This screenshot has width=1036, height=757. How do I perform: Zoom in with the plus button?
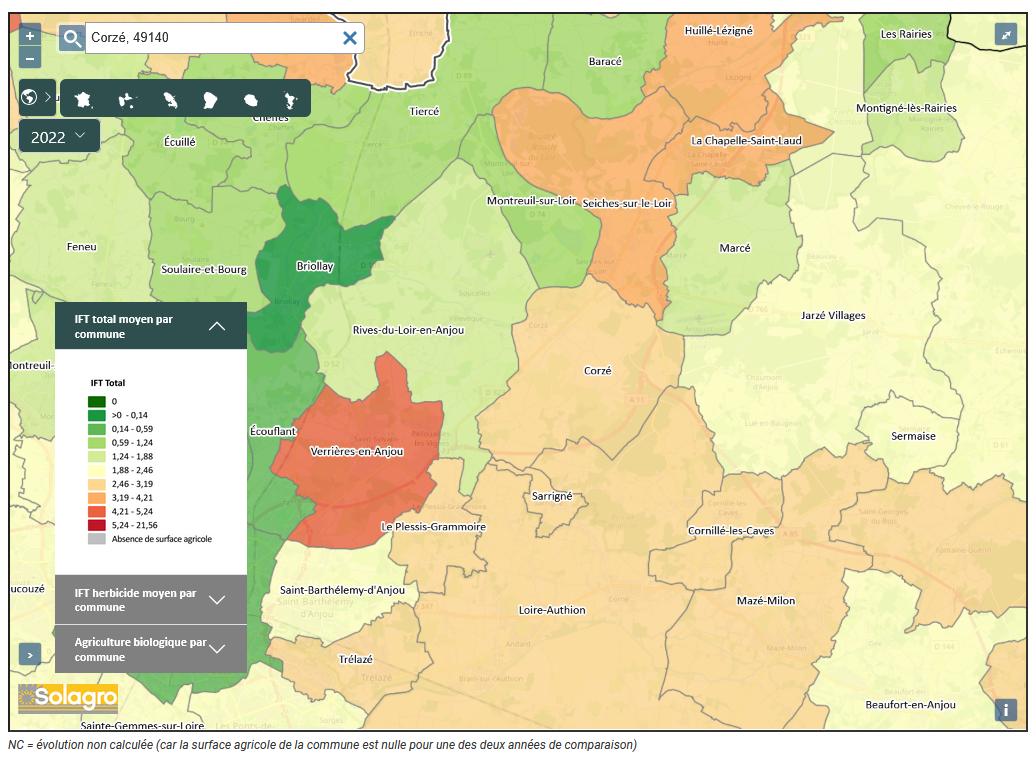(30, 35)
